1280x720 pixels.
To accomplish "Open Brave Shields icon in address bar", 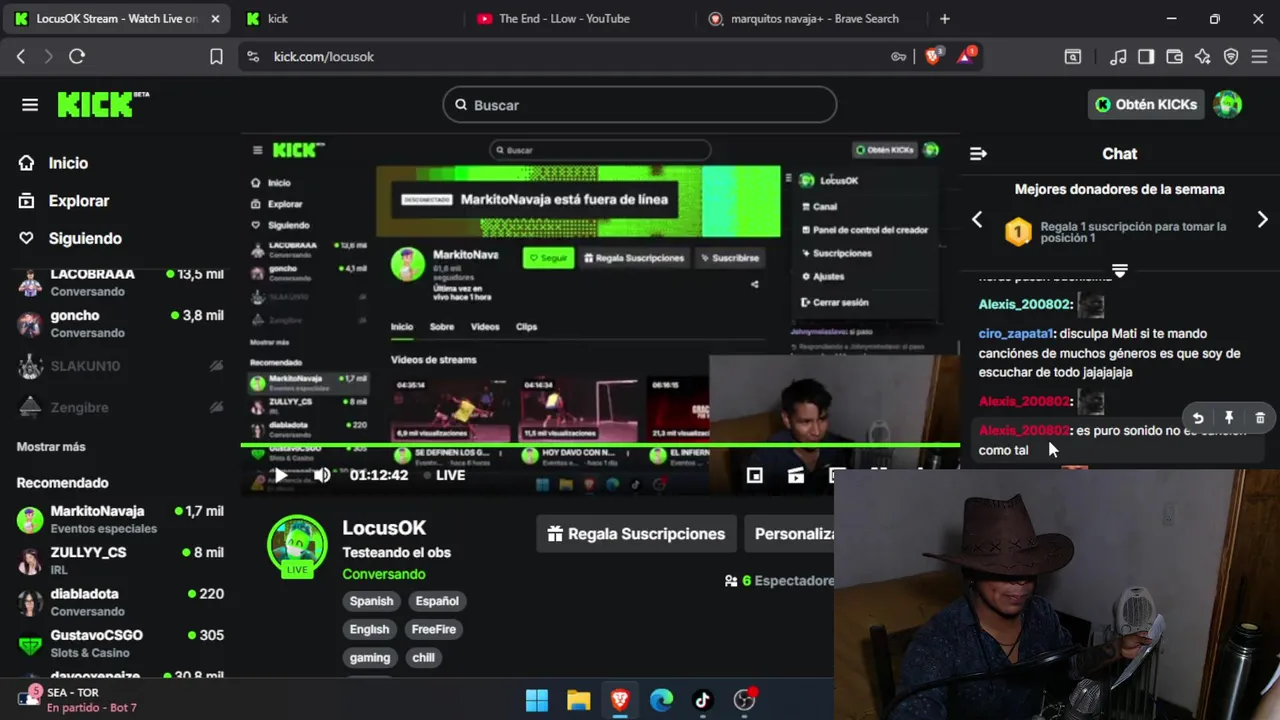I will (933, 56).
